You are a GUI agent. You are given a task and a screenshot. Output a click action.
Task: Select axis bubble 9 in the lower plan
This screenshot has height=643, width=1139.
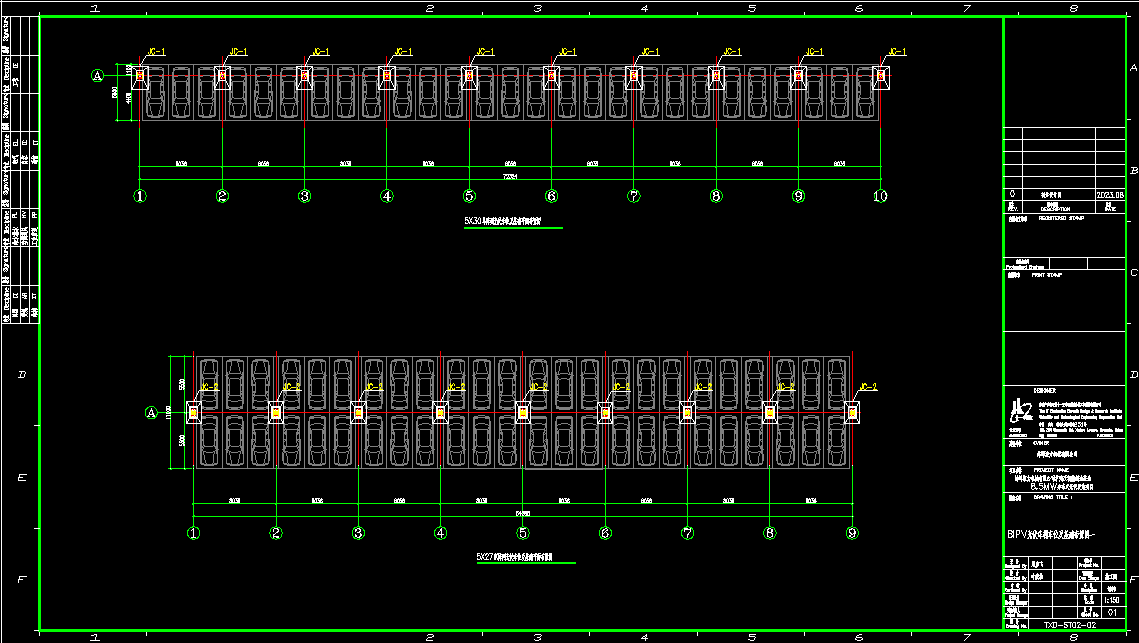pos(852,533)
